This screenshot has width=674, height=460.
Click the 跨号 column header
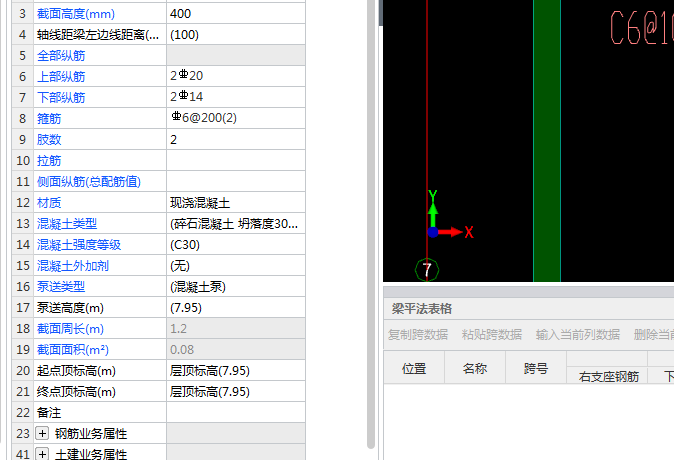(536, 368)
